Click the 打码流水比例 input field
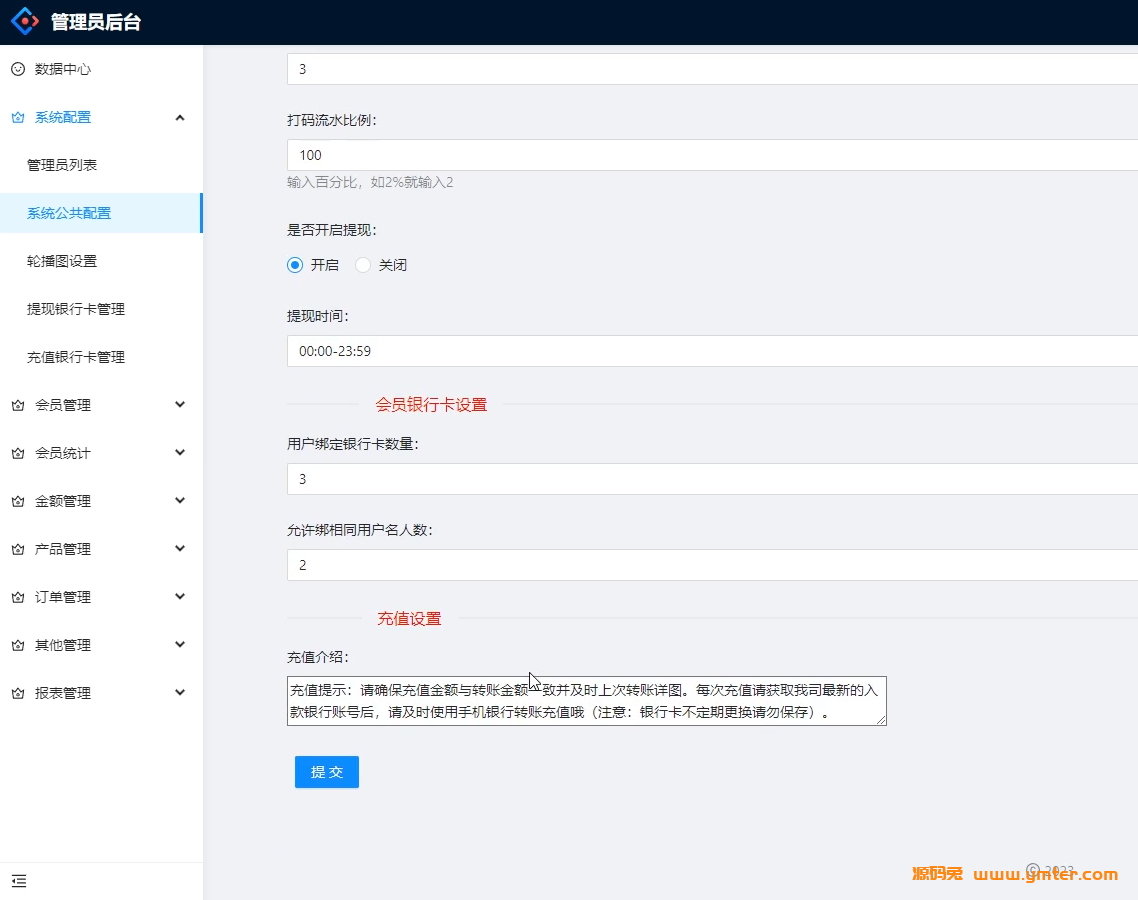This screenshot has width=1138, height=900. tap(713, 155)
